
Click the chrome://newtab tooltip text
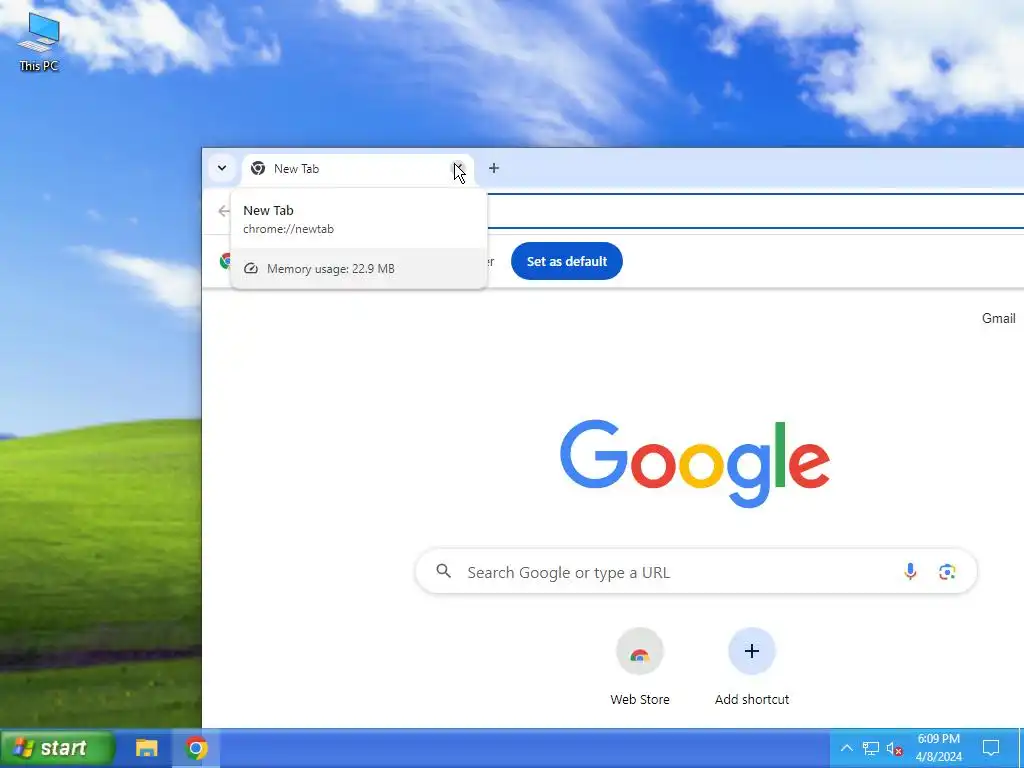coord(288,229)
